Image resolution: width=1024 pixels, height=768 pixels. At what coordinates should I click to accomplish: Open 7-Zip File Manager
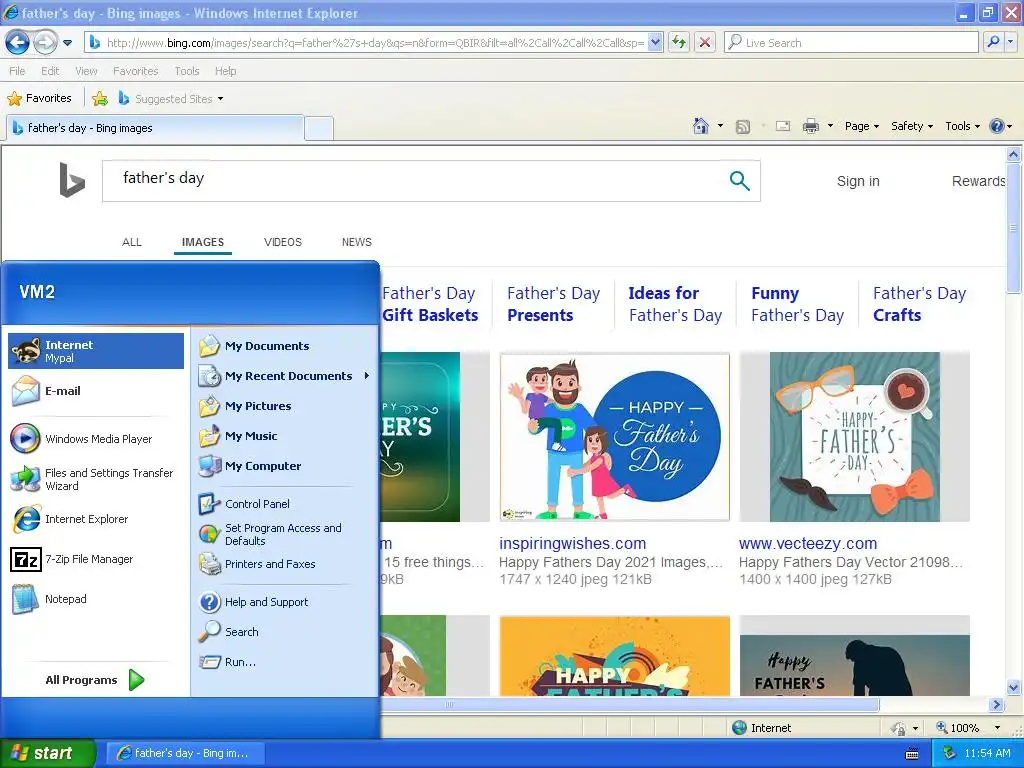[96, 560]
